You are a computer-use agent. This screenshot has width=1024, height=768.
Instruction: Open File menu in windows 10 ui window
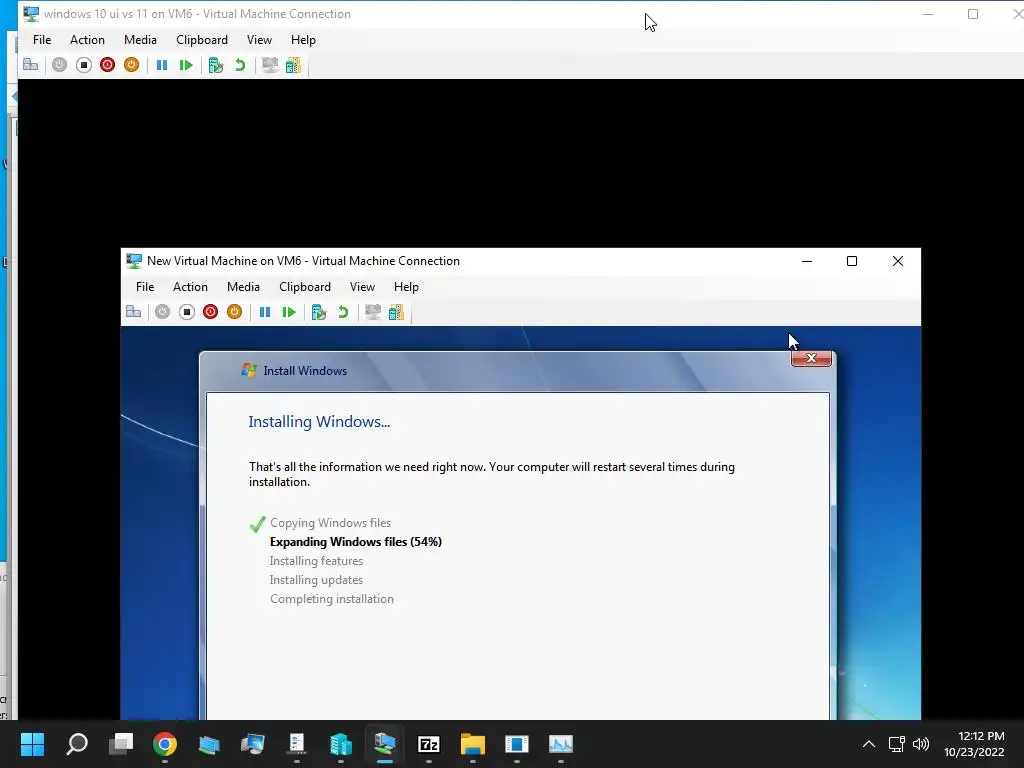(42, 40)
